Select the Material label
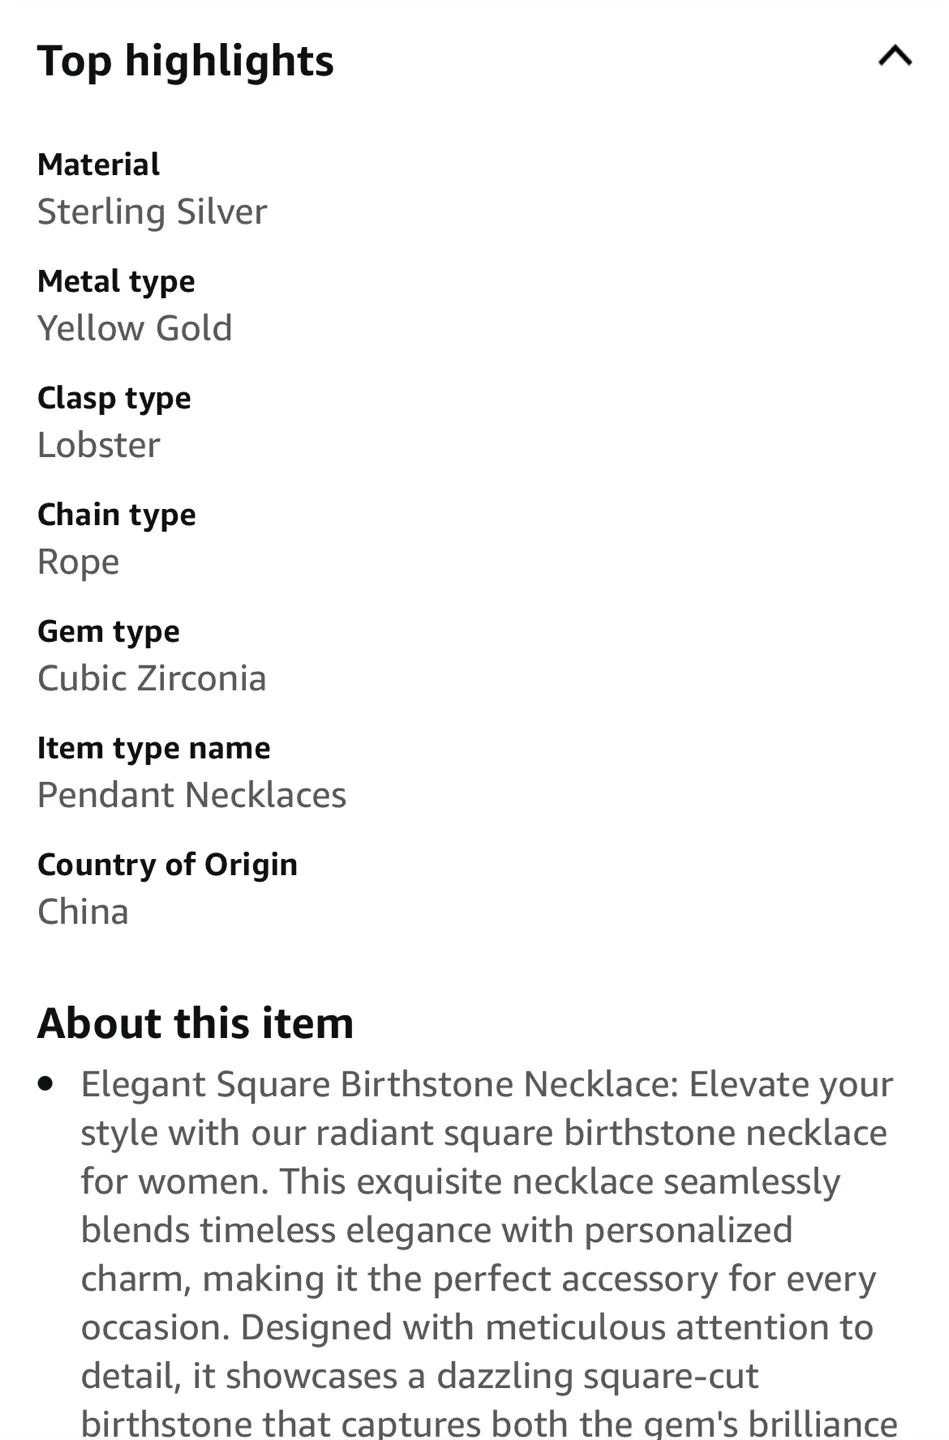The height and width of the screenshot is (1440, 949). pos(98,164)
